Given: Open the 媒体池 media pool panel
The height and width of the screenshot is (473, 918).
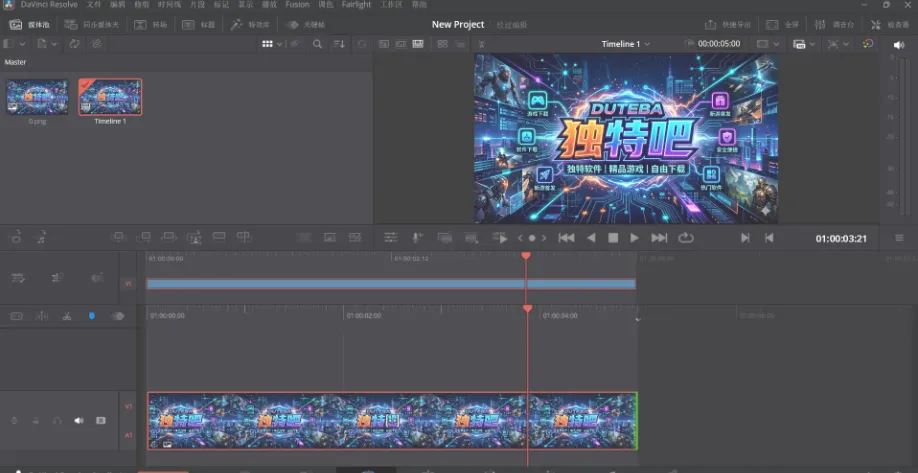Looking at the screenshot, I should pyautogui.click(x=30, y=24).
